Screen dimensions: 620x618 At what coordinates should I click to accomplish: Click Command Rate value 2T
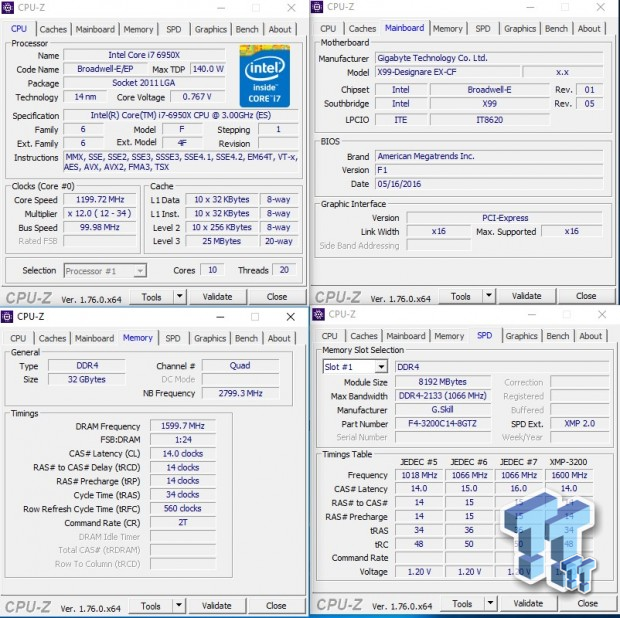tap(183, 523)
